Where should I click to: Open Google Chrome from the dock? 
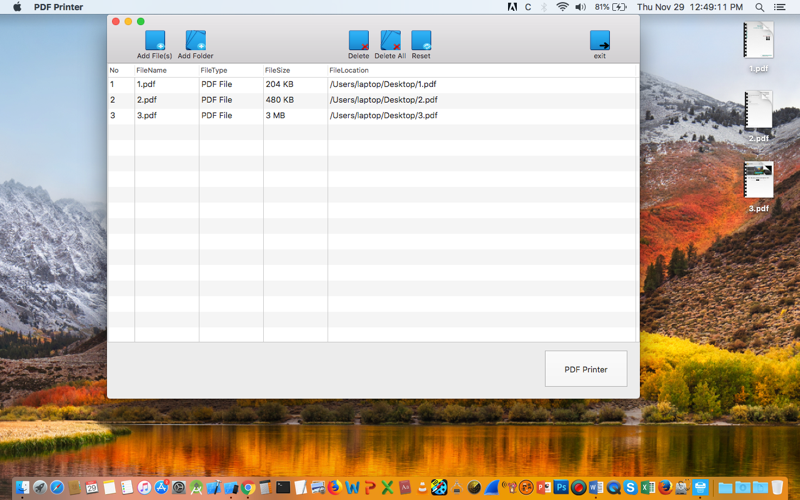248,487
